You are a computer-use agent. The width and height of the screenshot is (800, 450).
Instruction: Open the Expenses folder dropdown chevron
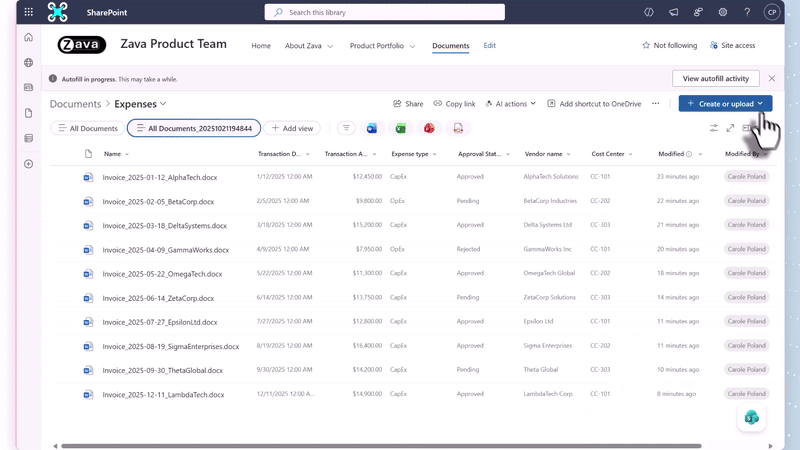pyautogui.click(x=163, y=104)
